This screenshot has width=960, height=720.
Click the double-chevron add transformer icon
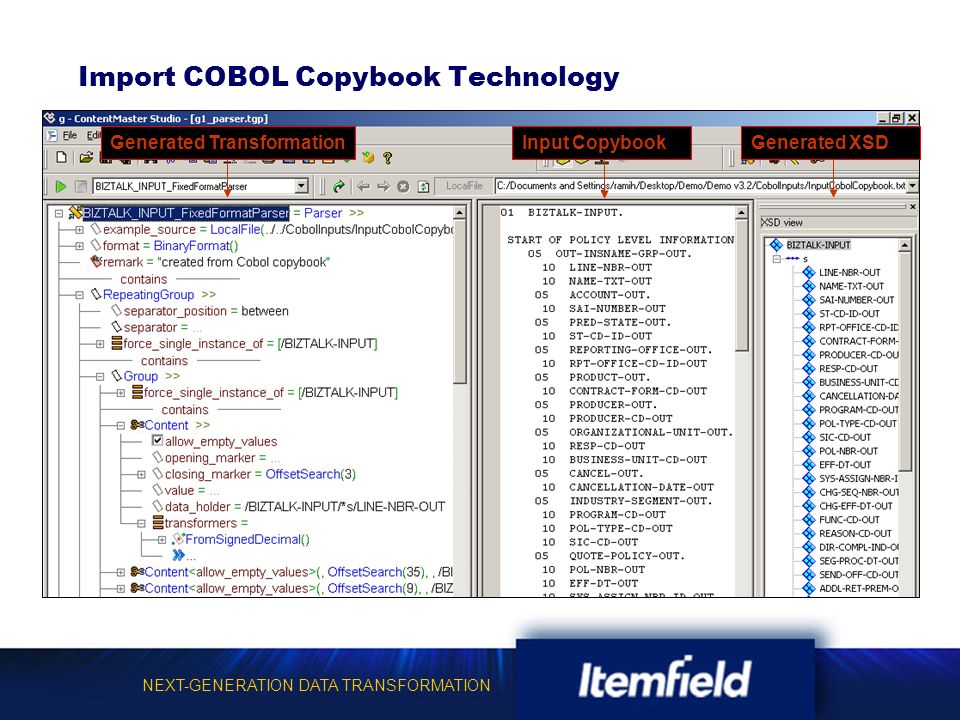[x=178, y=555]
